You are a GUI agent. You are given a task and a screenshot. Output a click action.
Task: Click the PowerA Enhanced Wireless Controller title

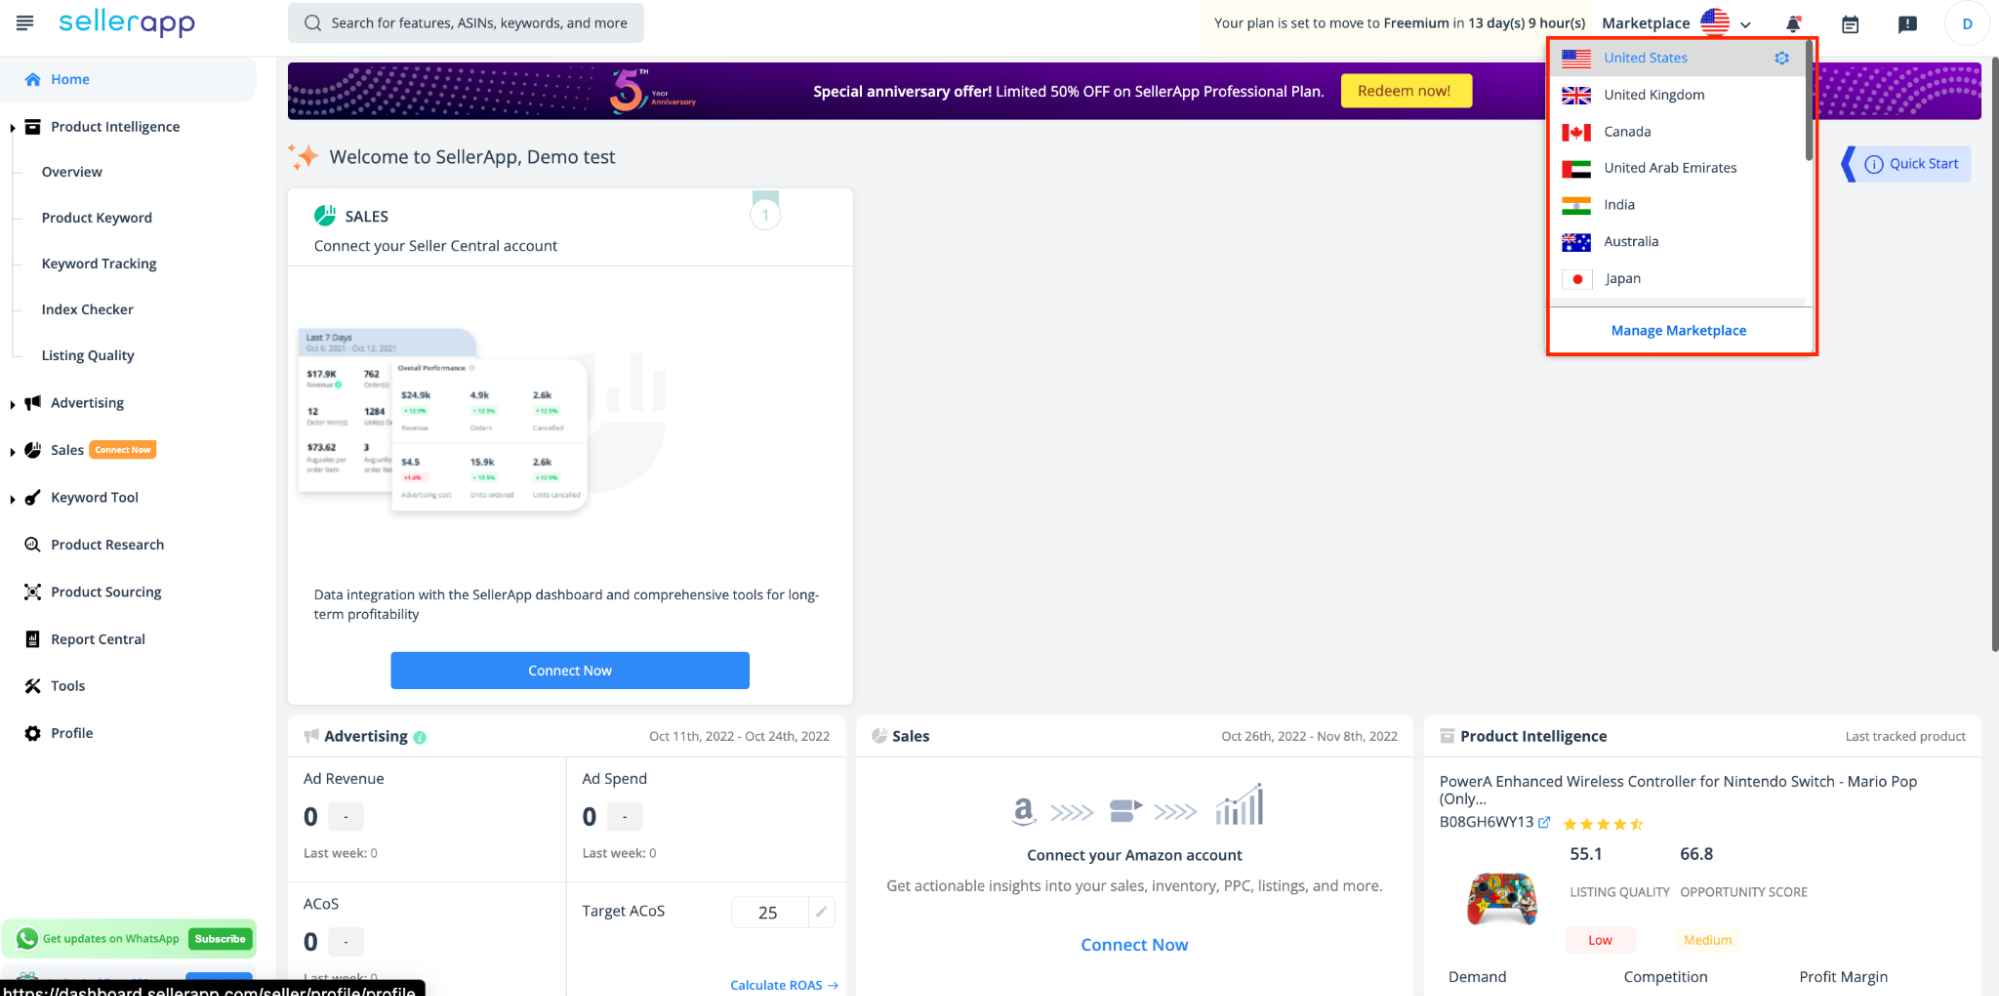[1678, 790]
